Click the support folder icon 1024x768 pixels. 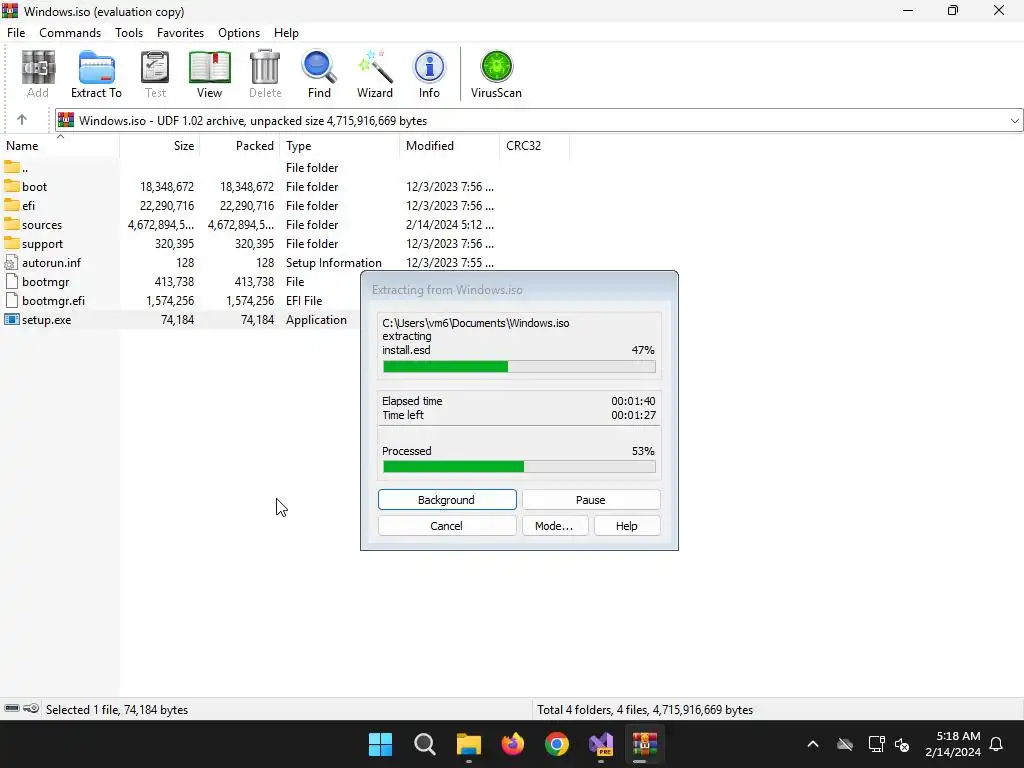pos(12,243)
